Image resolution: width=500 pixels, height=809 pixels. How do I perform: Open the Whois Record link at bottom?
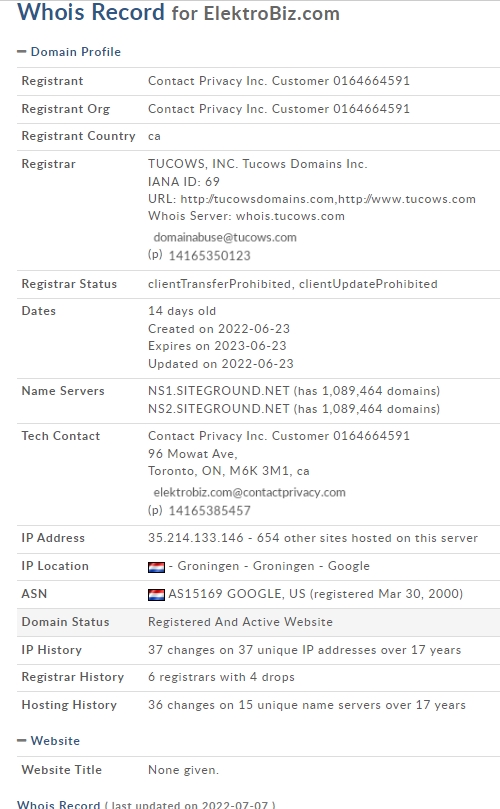tap(58, 804)
